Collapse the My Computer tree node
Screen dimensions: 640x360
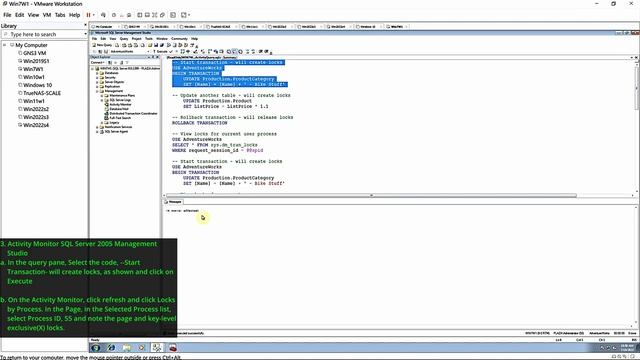pos(5,45)
